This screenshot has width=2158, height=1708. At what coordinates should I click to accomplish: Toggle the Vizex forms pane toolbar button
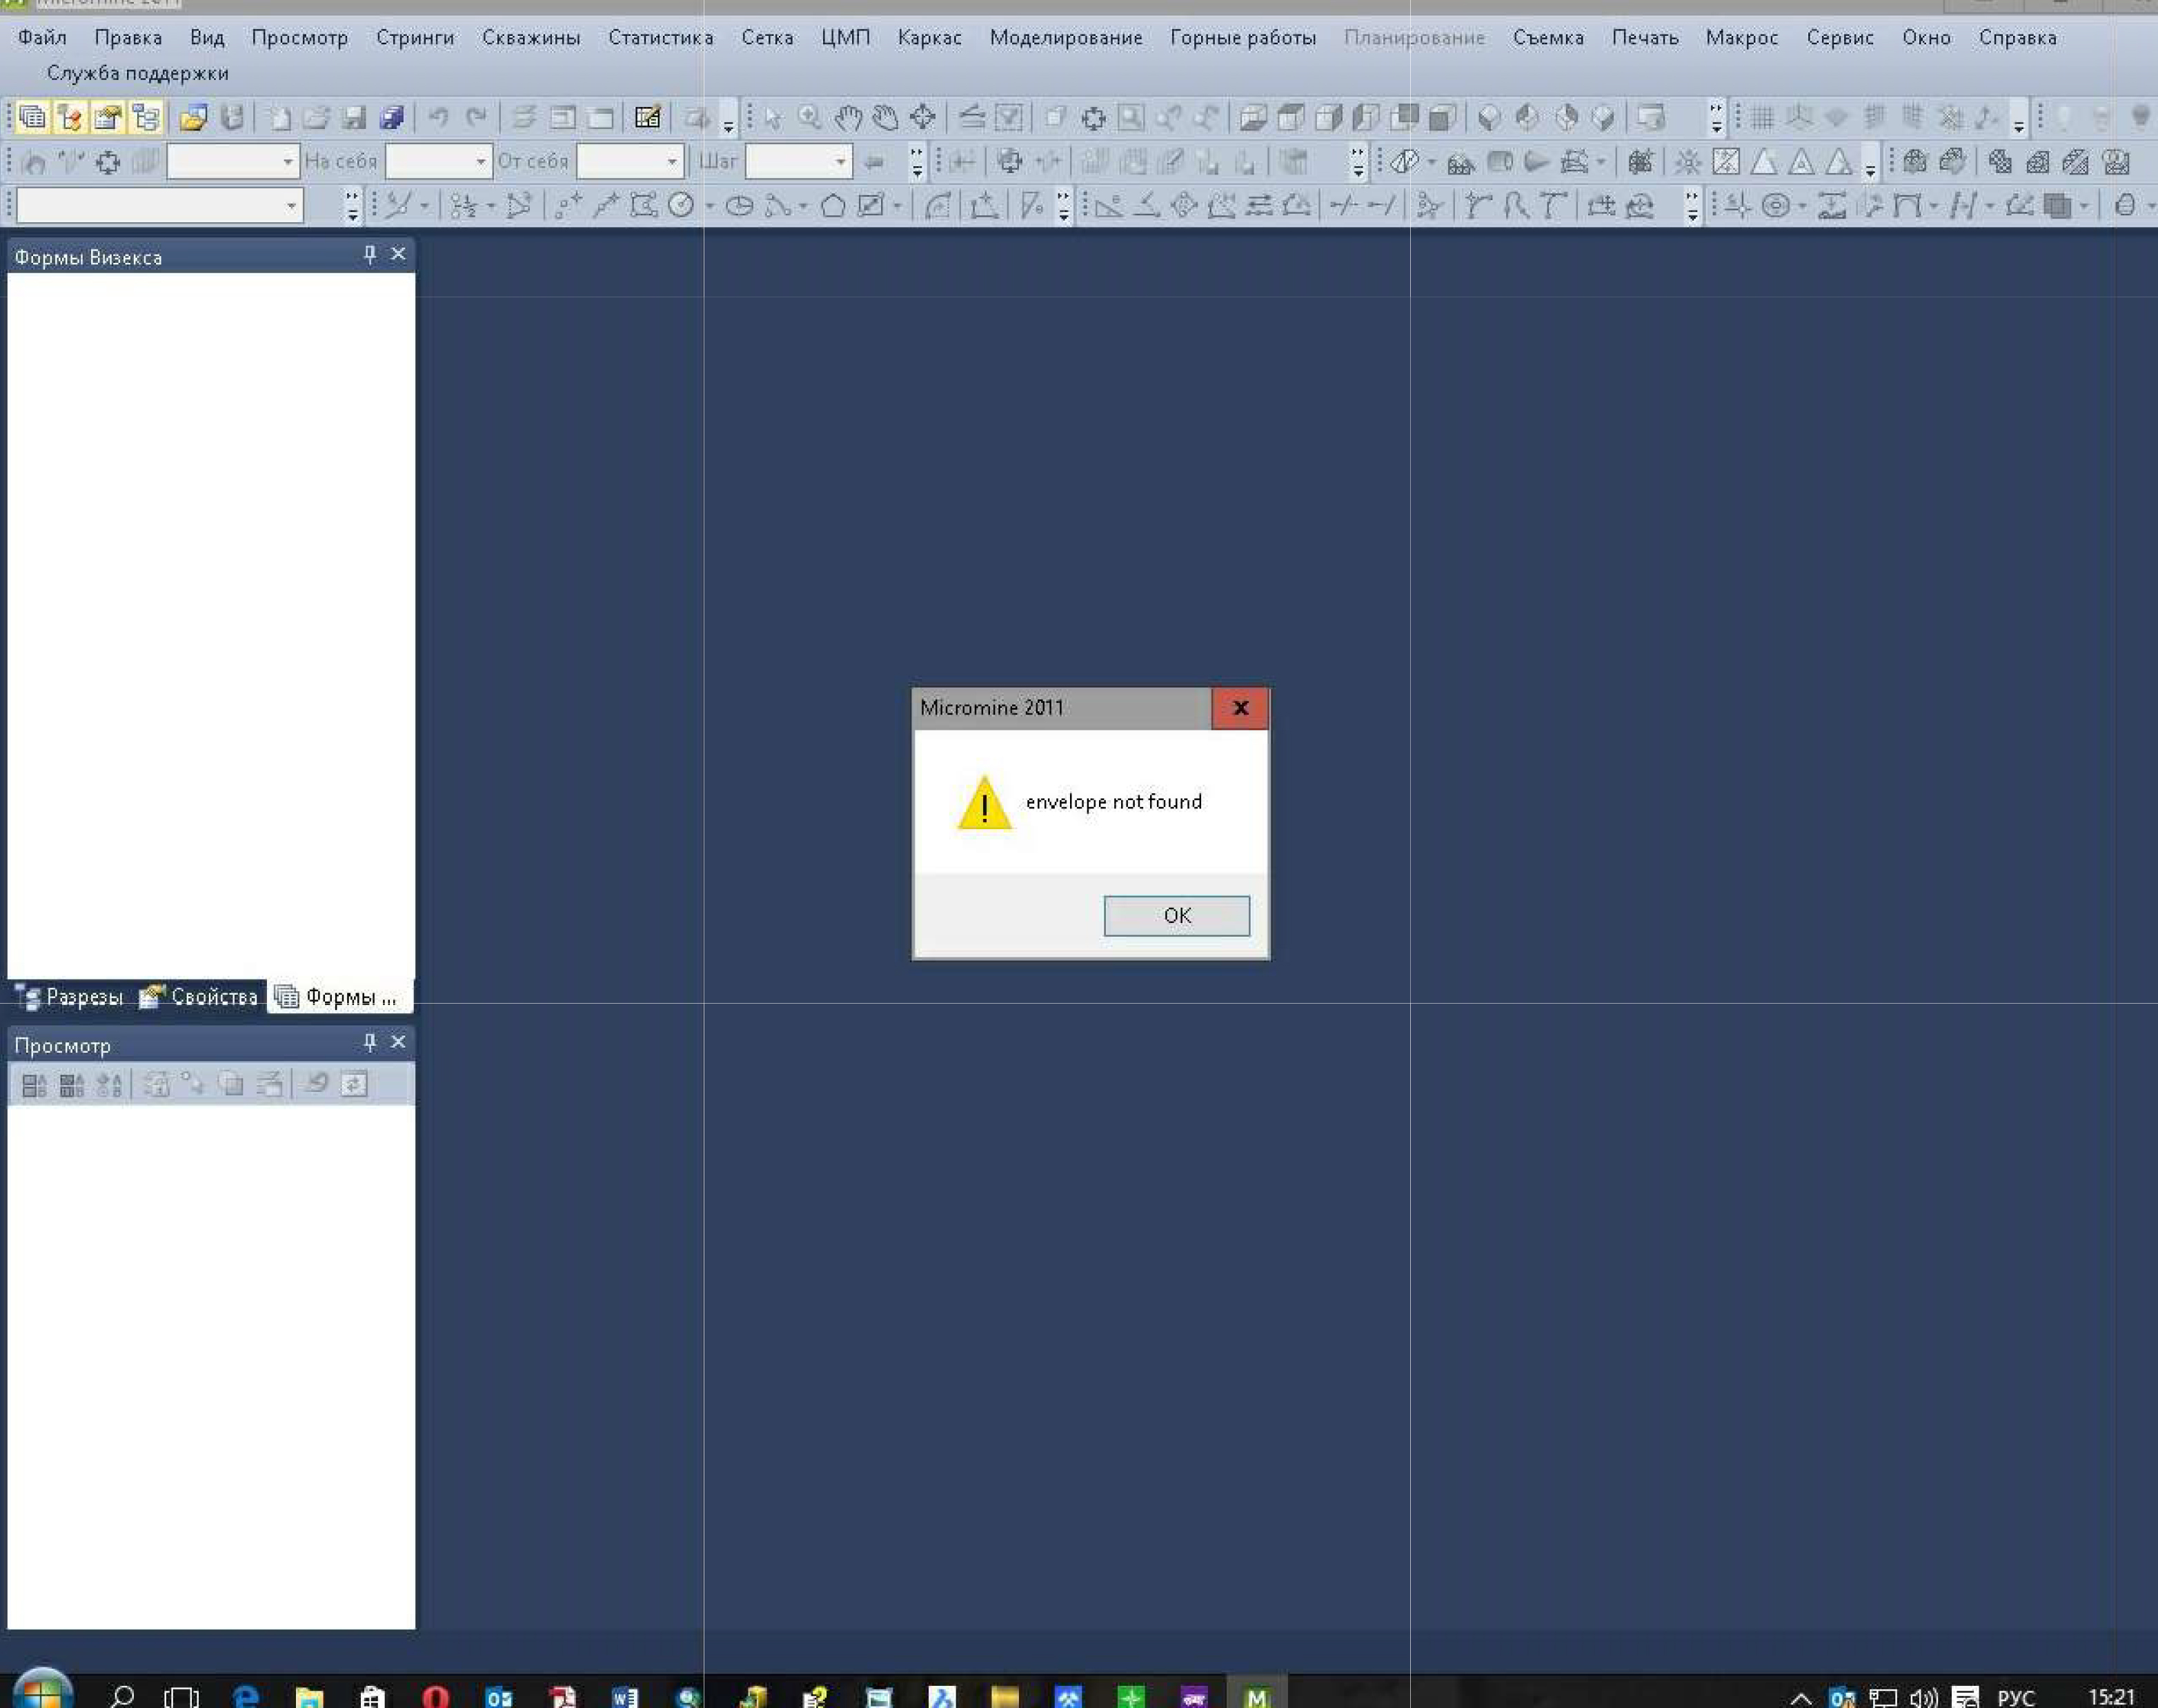(x=32, y=118)
